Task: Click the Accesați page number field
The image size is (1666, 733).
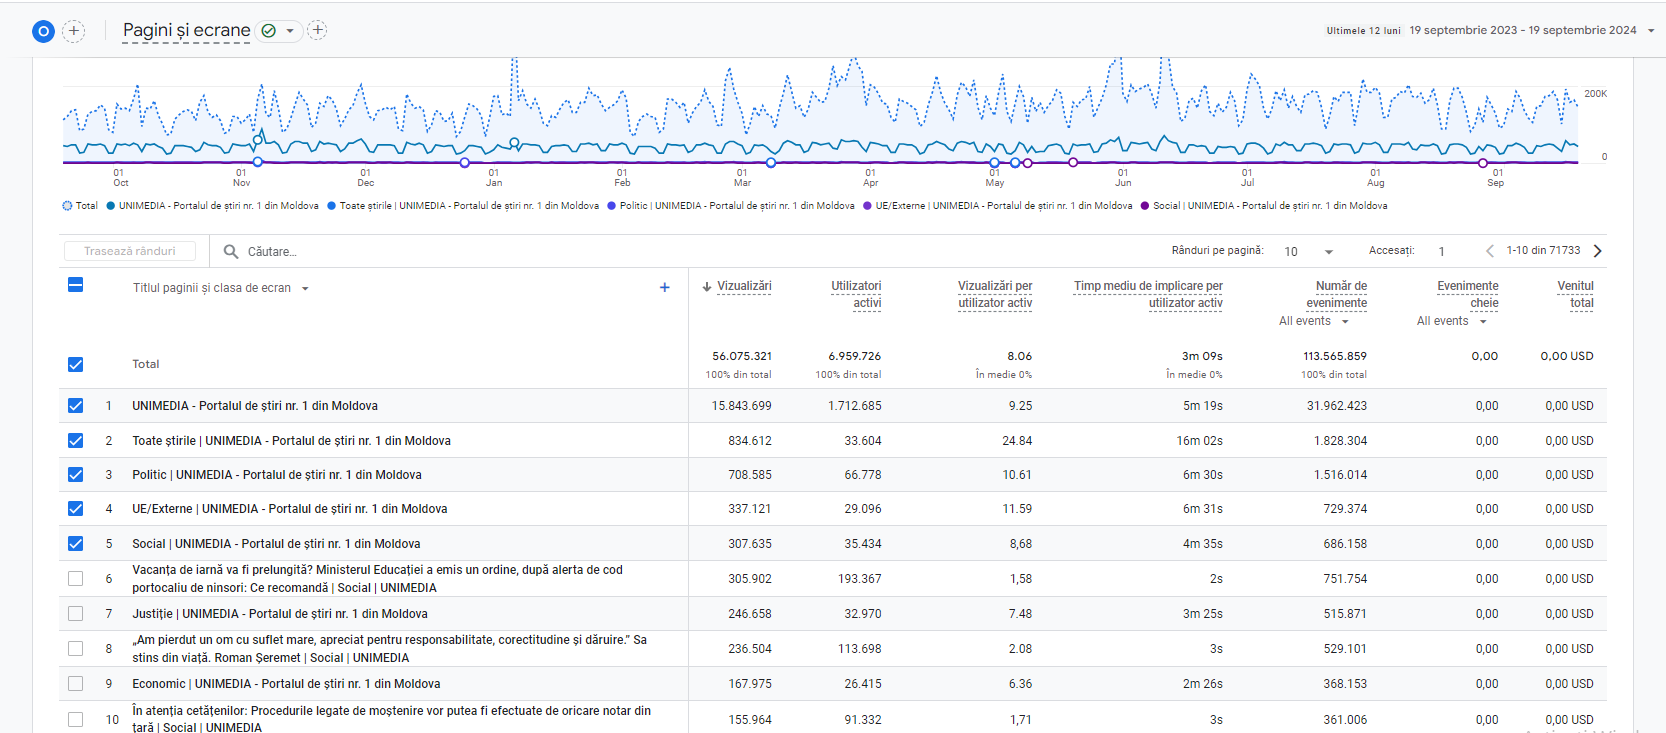Action: (x=1442, y=251)
